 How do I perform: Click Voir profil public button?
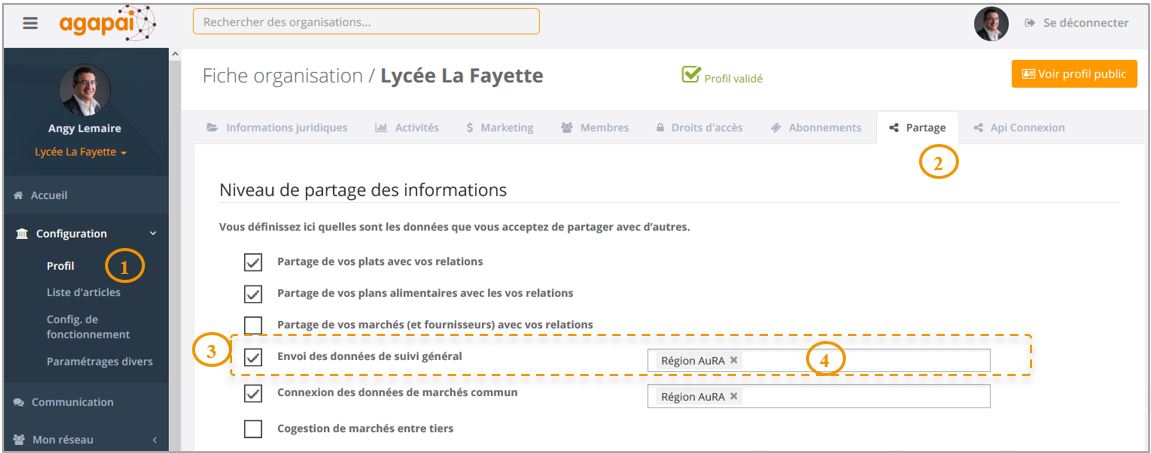pos(1074,74)
